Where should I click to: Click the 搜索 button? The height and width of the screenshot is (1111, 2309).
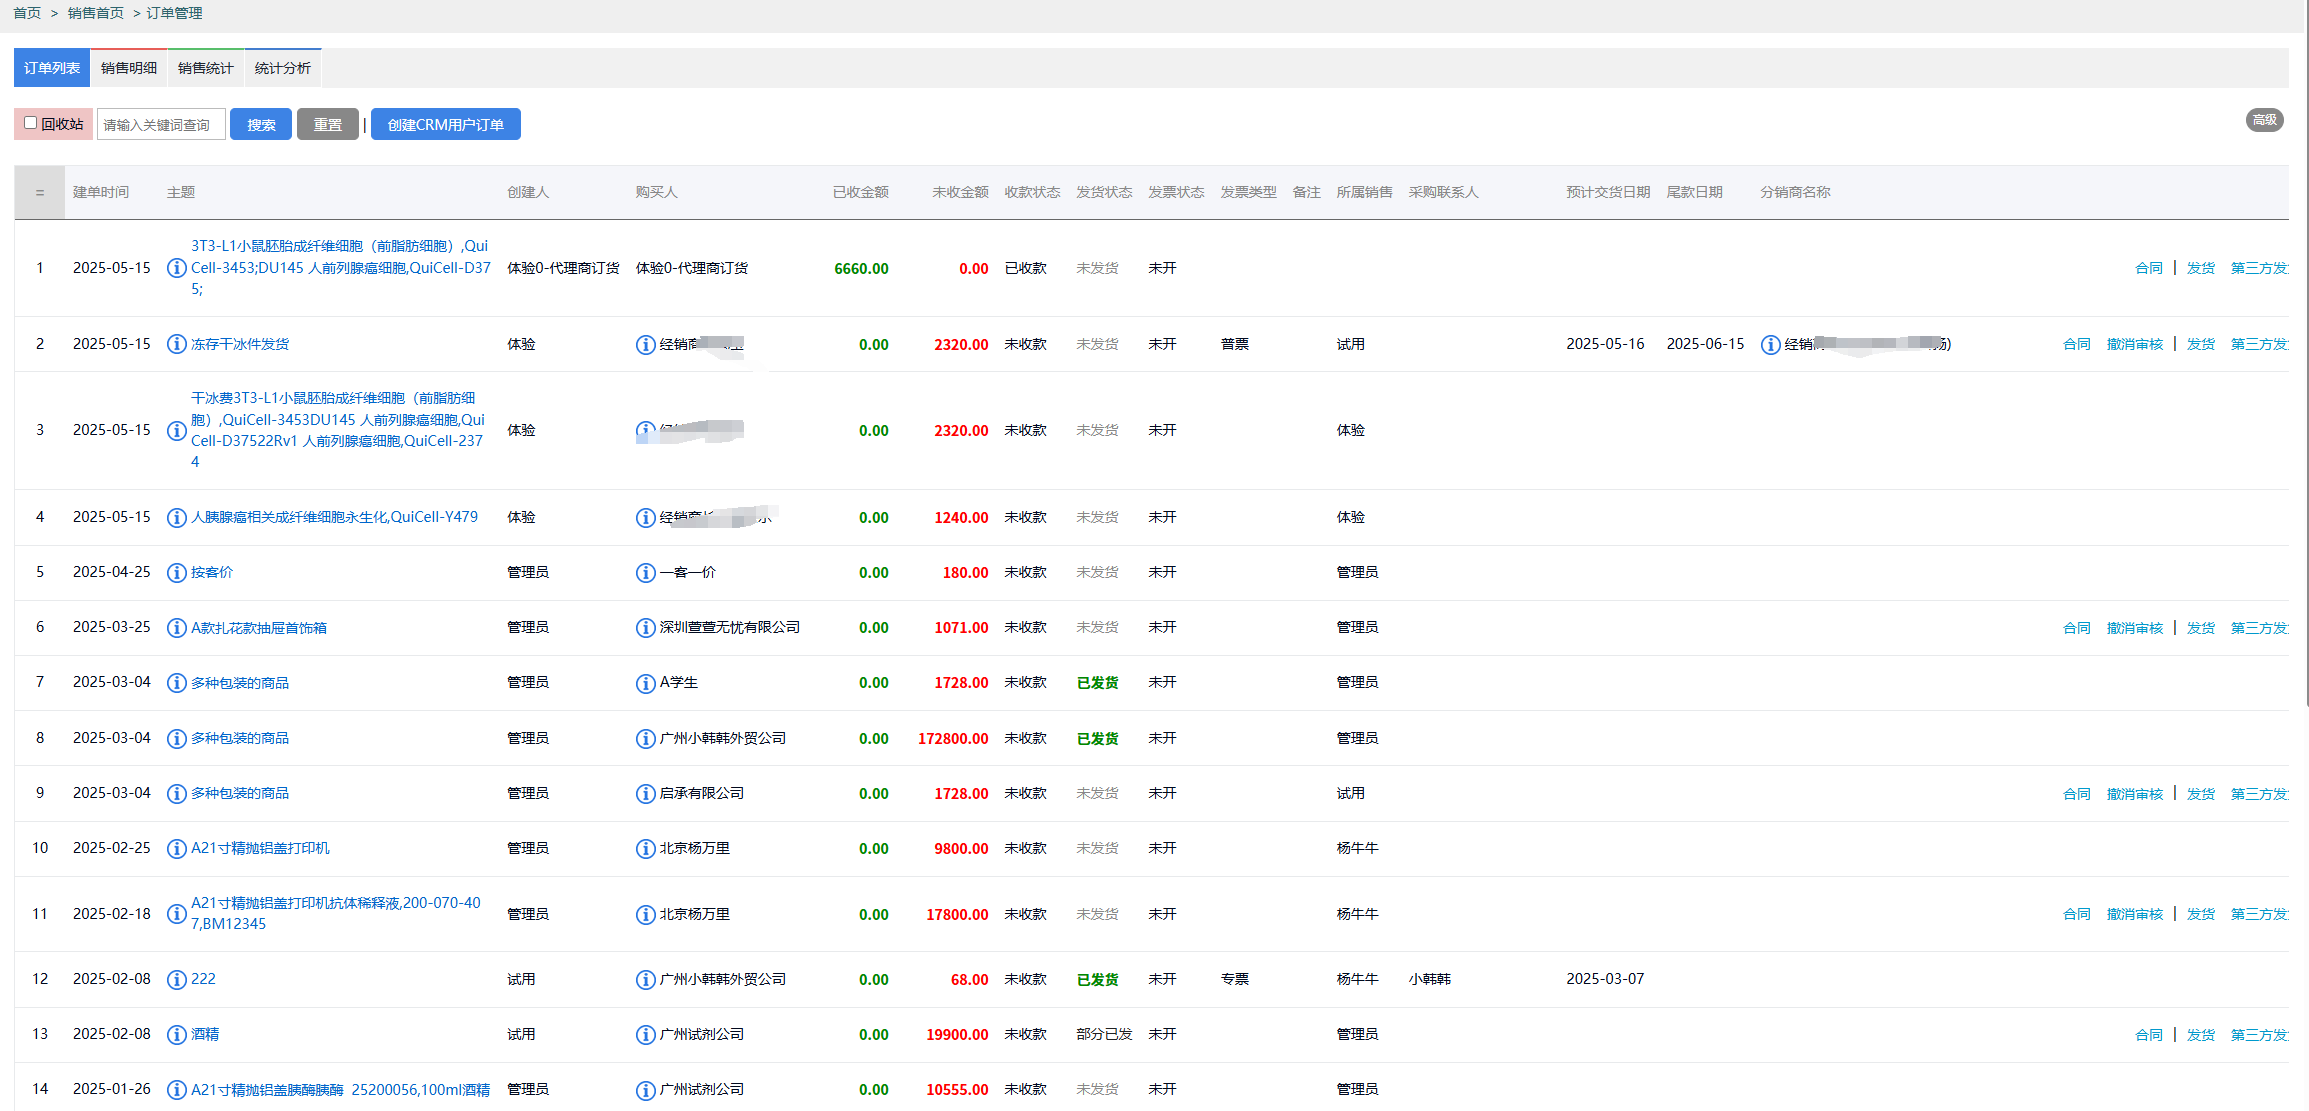click(x=261, y=124)
